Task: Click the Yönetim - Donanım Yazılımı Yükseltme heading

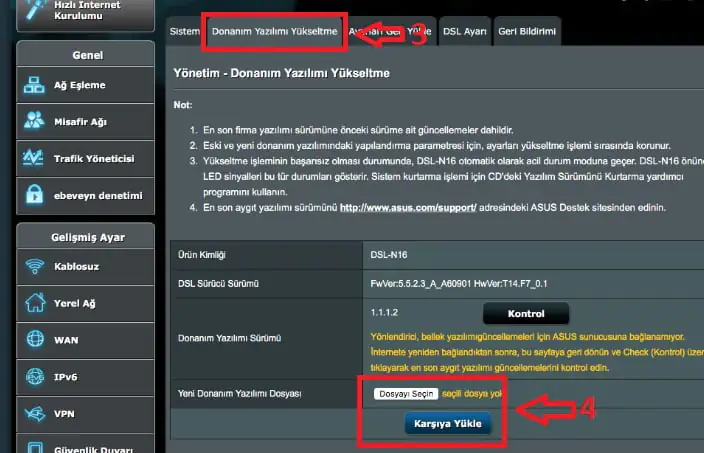Action: tap(282, 73)
